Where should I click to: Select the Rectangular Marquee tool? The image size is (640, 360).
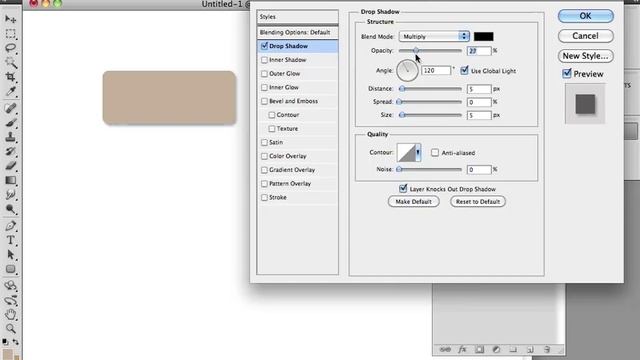(11, 34)
